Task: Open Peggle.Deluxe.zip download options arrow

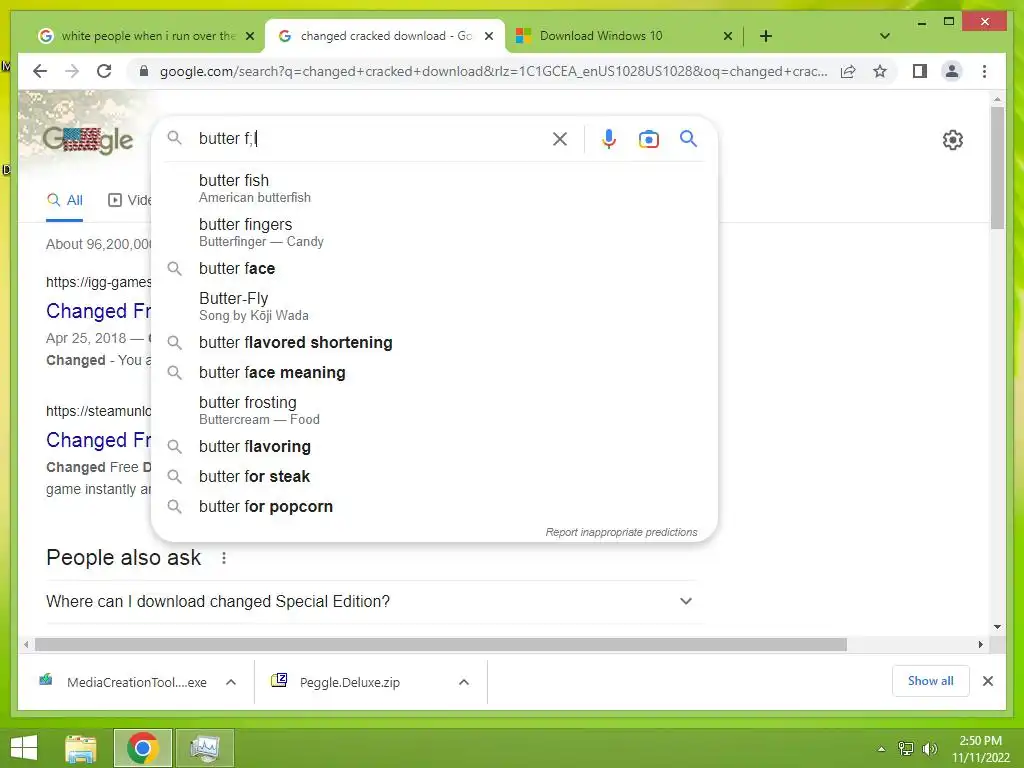Action: pos(464,682)
